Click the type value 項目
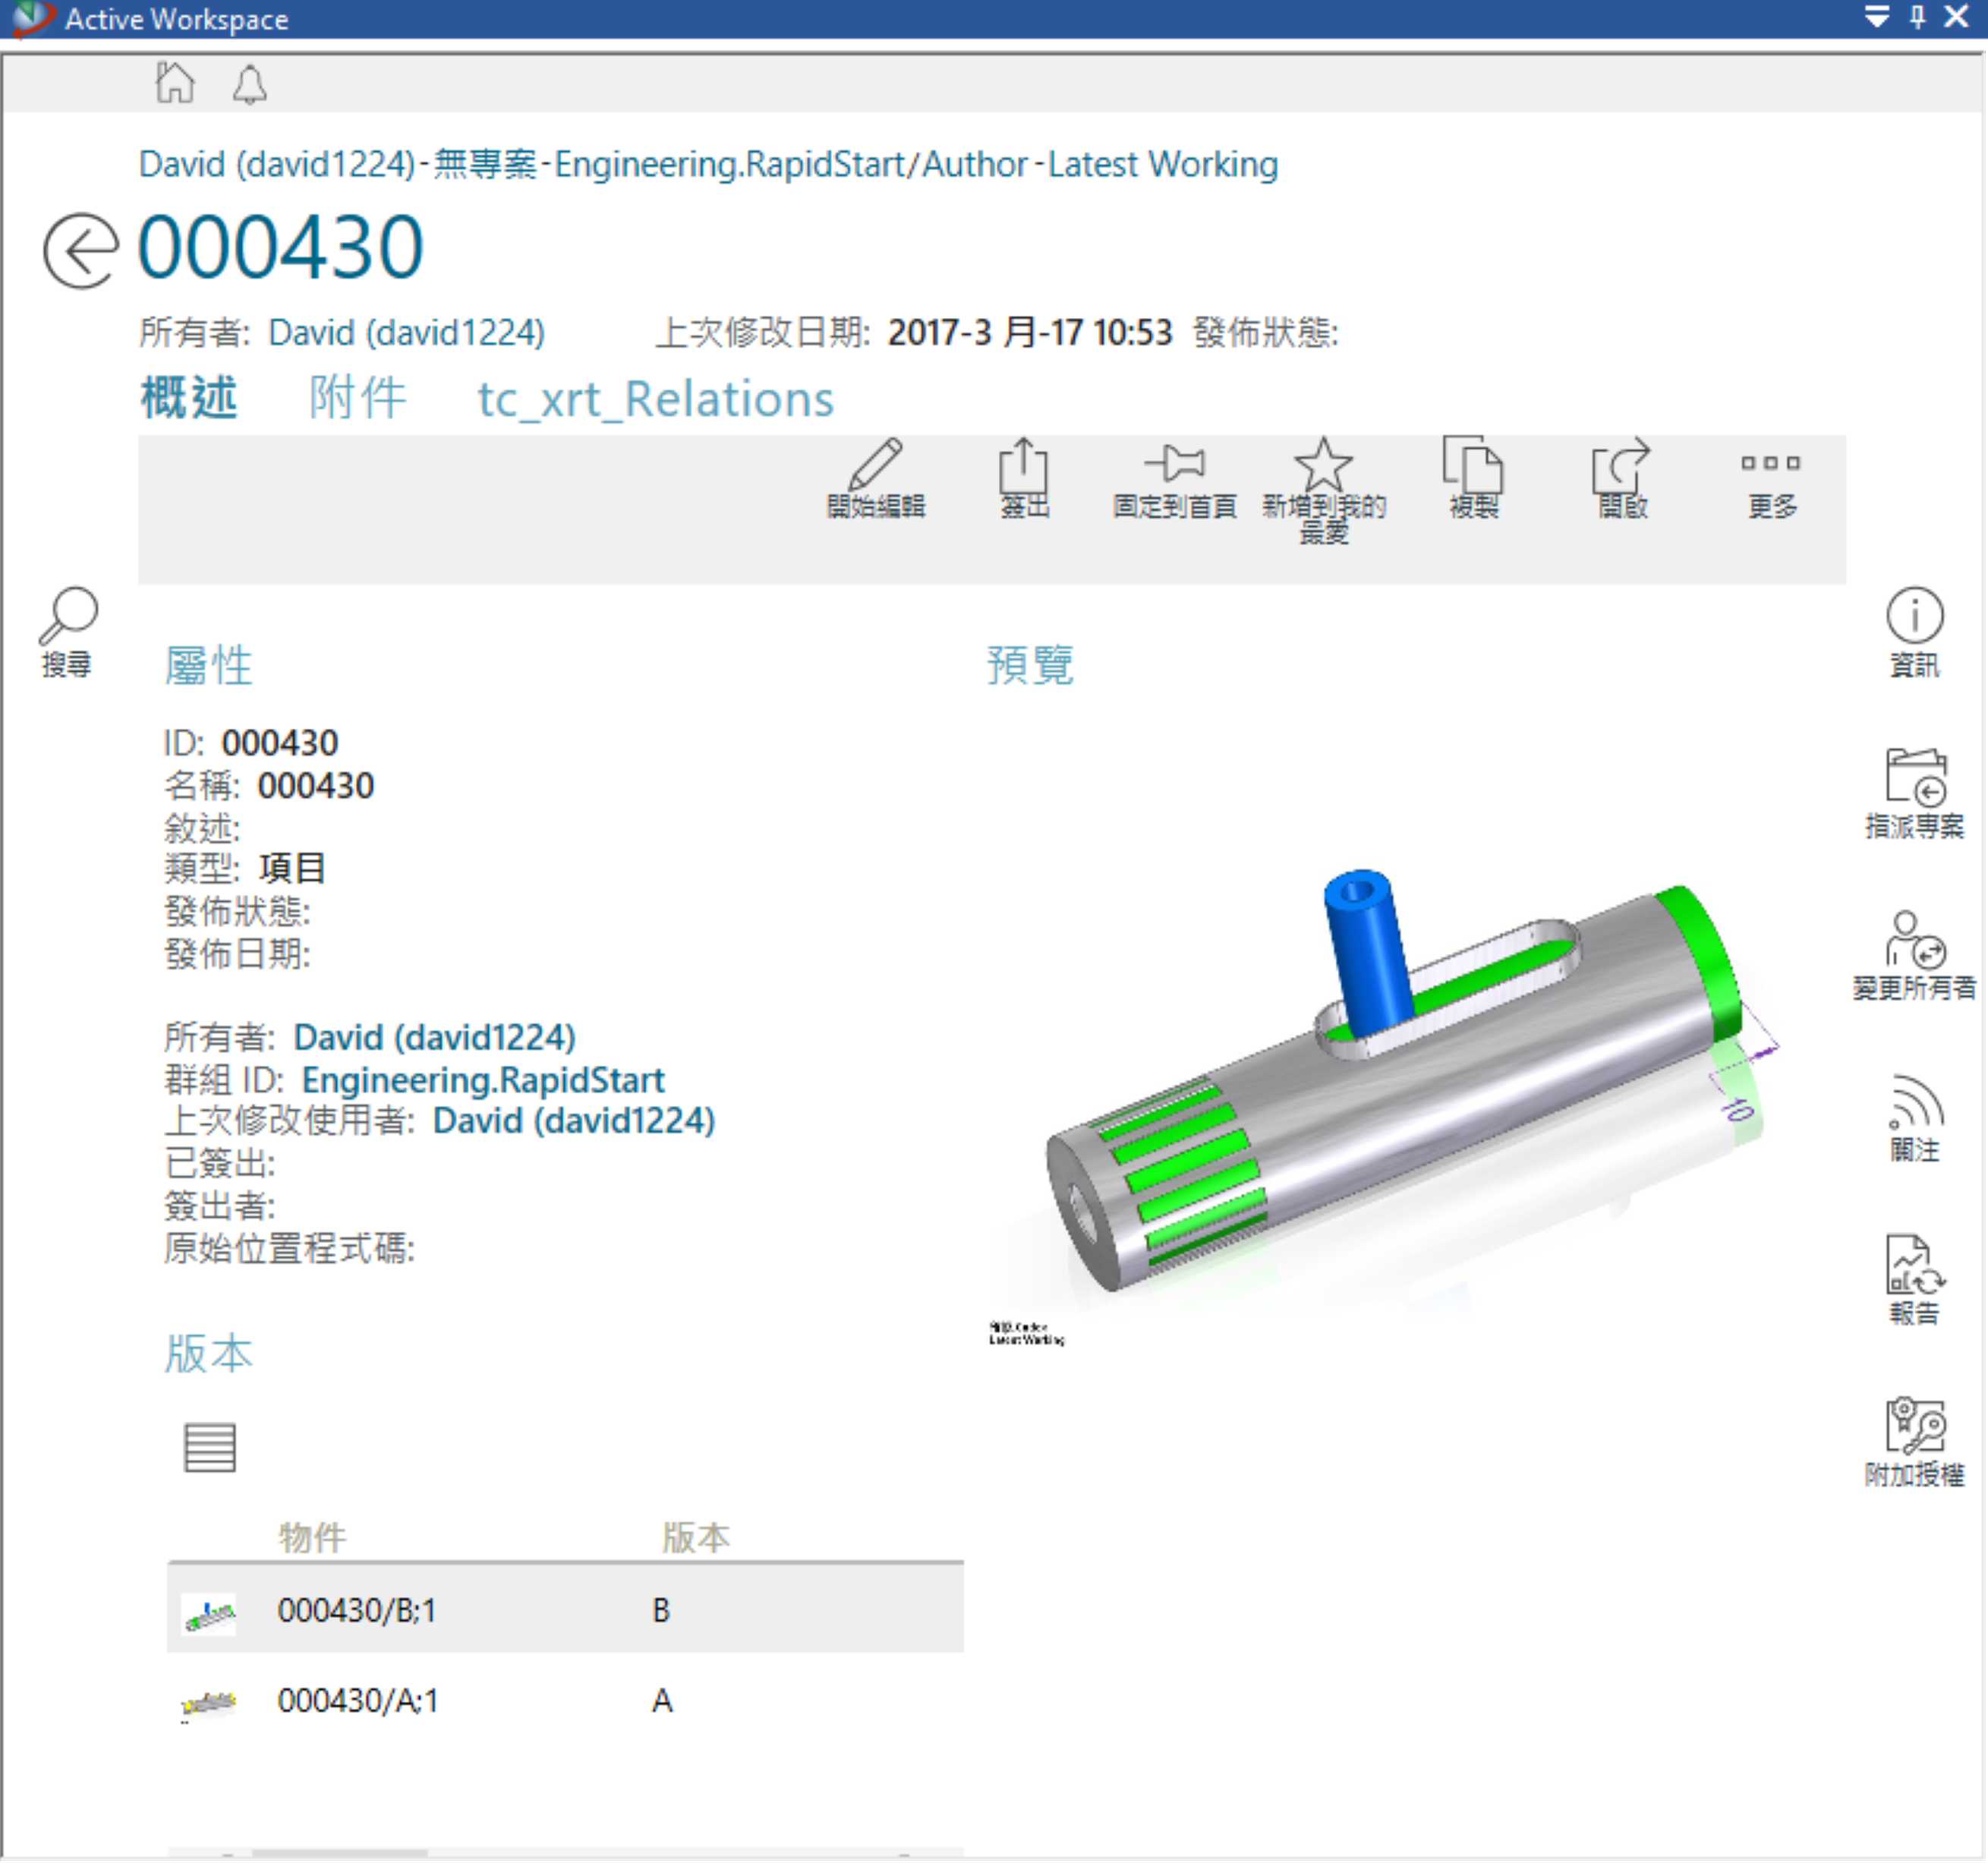 click(x=292, y=868)
